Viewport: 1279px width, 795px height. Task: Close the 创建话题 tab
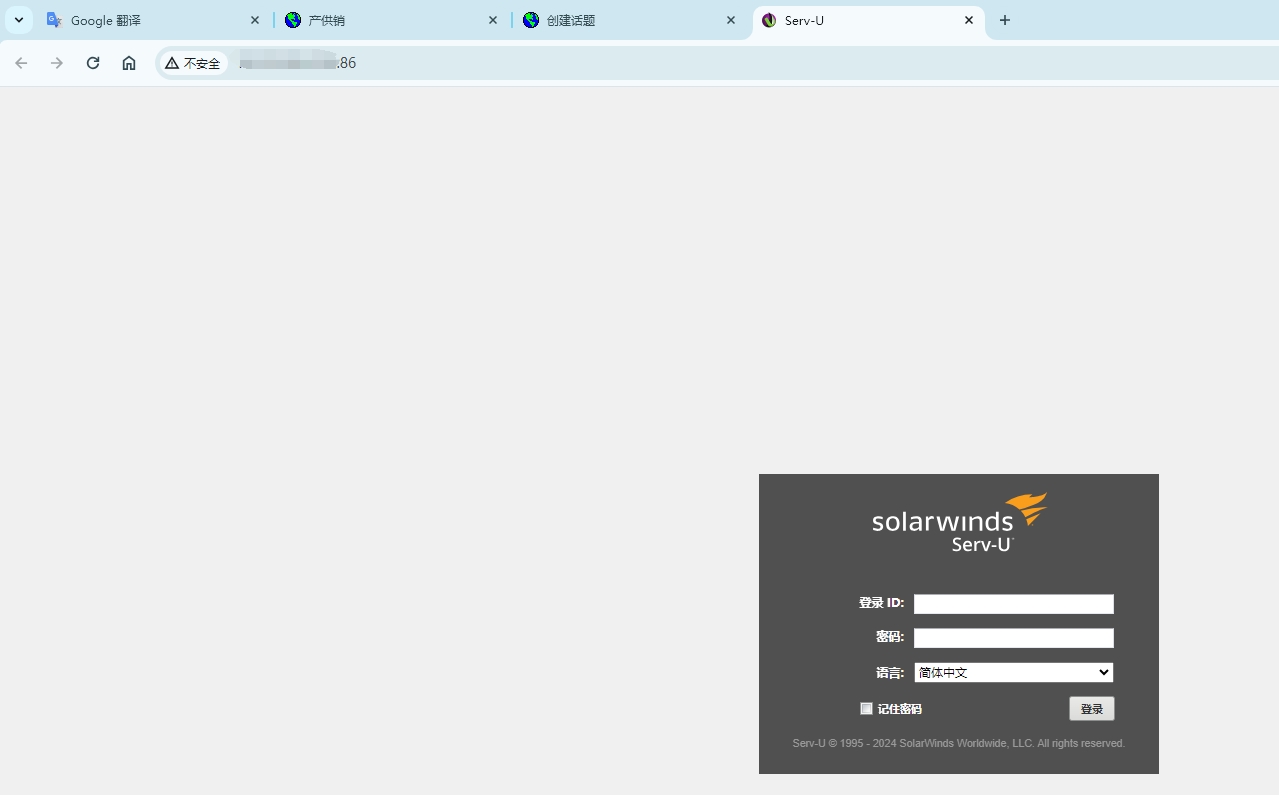point(731,20)
